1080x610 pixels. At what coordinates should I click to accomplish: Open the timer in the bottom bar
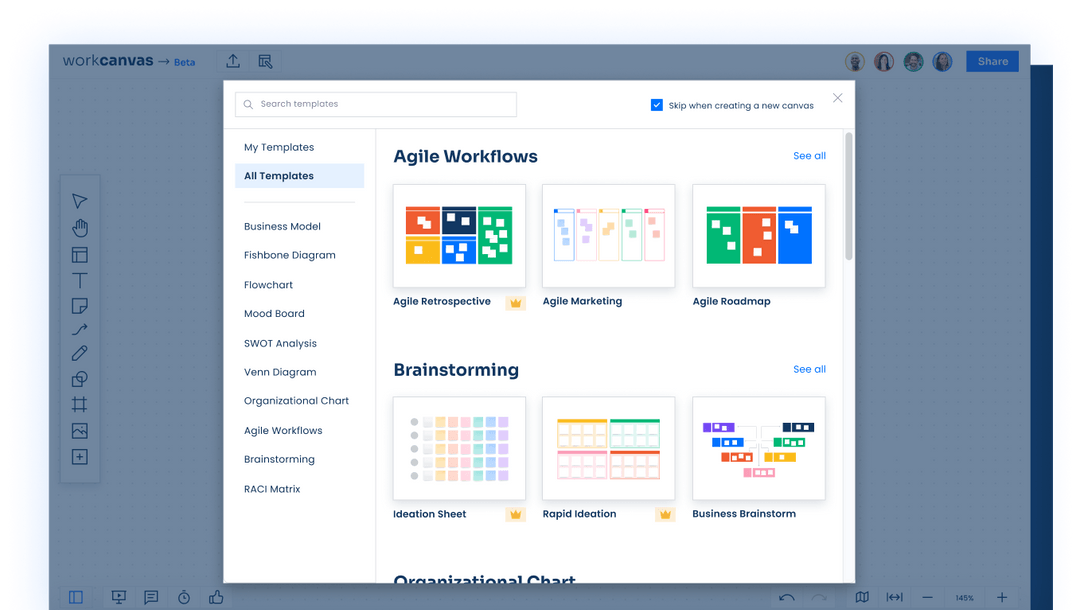point(183,597)
